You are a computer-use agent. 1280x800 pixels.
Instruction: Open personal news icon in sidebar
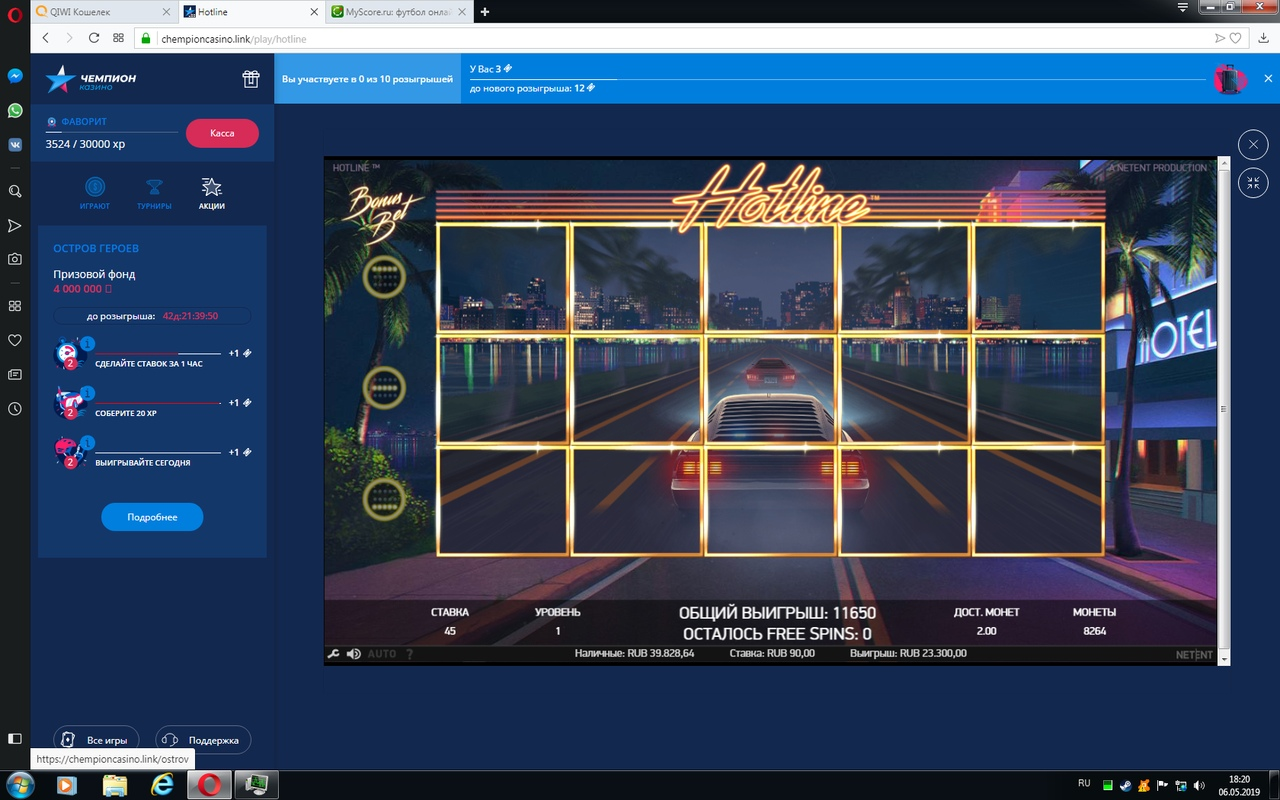click(15, 374)
